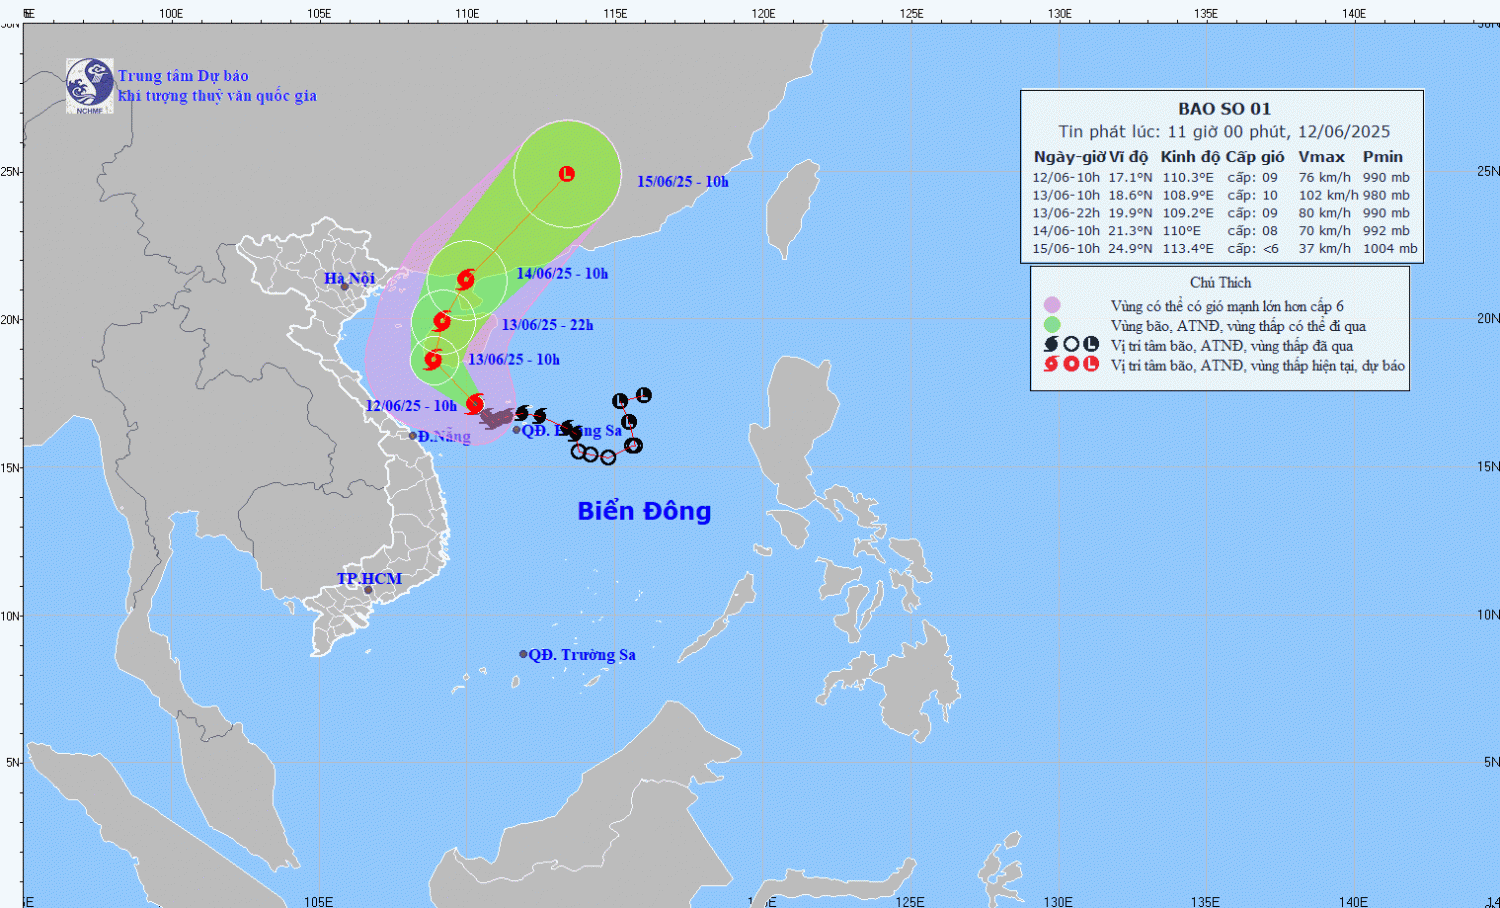Image resolution: width=1500 pixels, height=908 pixels.
Task: Select the storm marker labeled 13/06/25 - 10h
Action: (x=433, y=360)
